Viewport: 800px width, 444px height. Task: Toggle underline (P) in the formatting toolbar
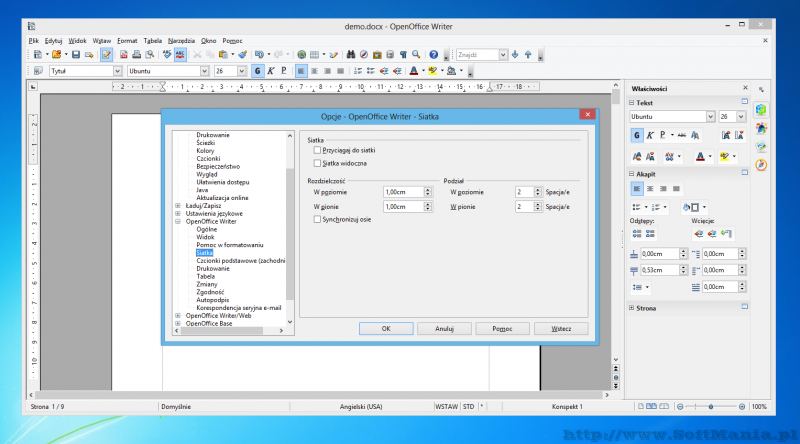click(x=283, y=71)
